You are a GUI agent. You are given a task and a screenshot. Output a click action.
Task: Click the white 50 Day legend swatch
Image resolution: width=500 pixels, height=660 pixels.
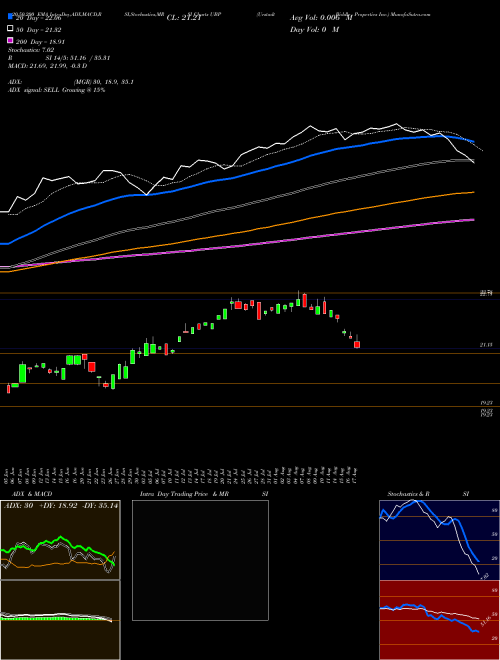10,29
